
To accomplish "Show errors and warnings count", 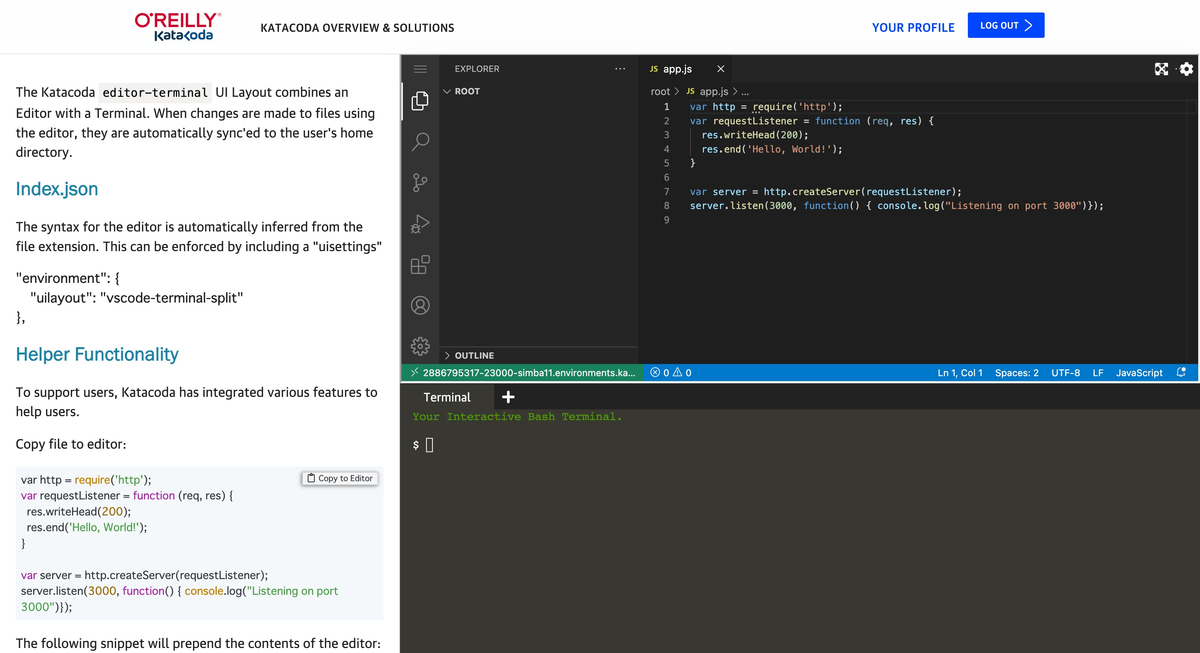I will 671,373.
